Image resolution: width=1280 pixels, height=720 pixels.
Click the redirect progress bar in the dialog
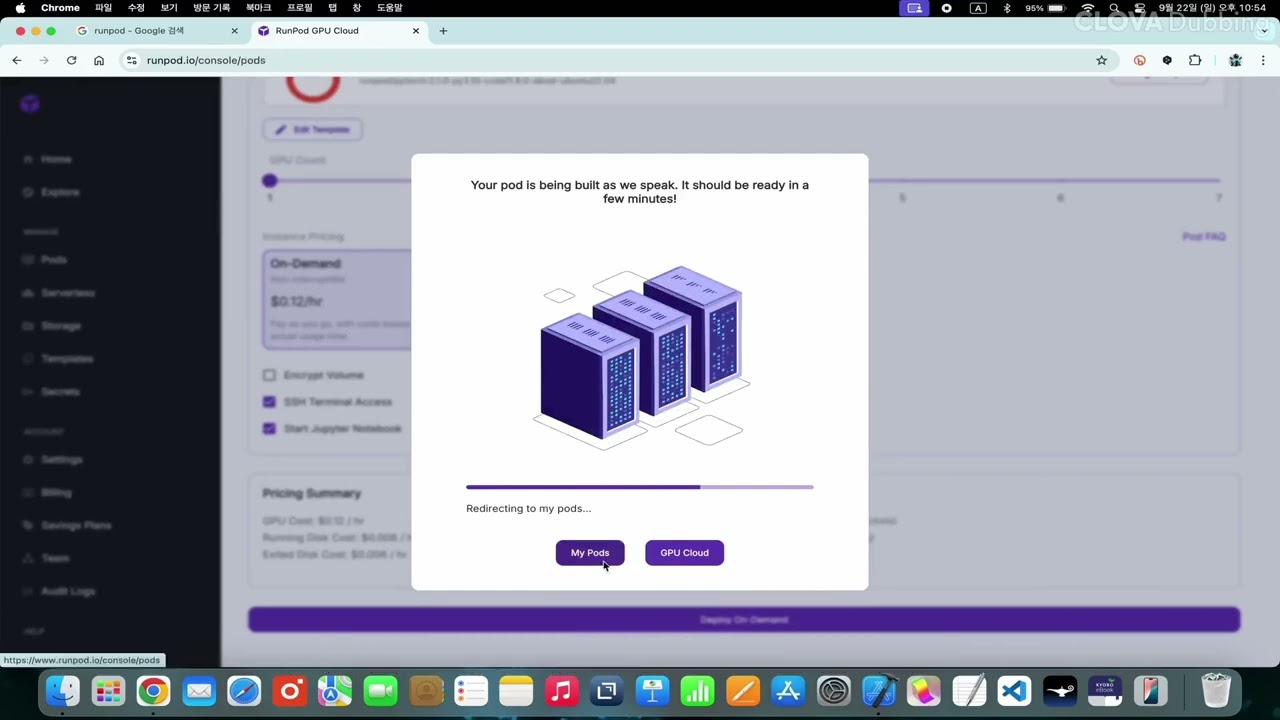[640, 487]
